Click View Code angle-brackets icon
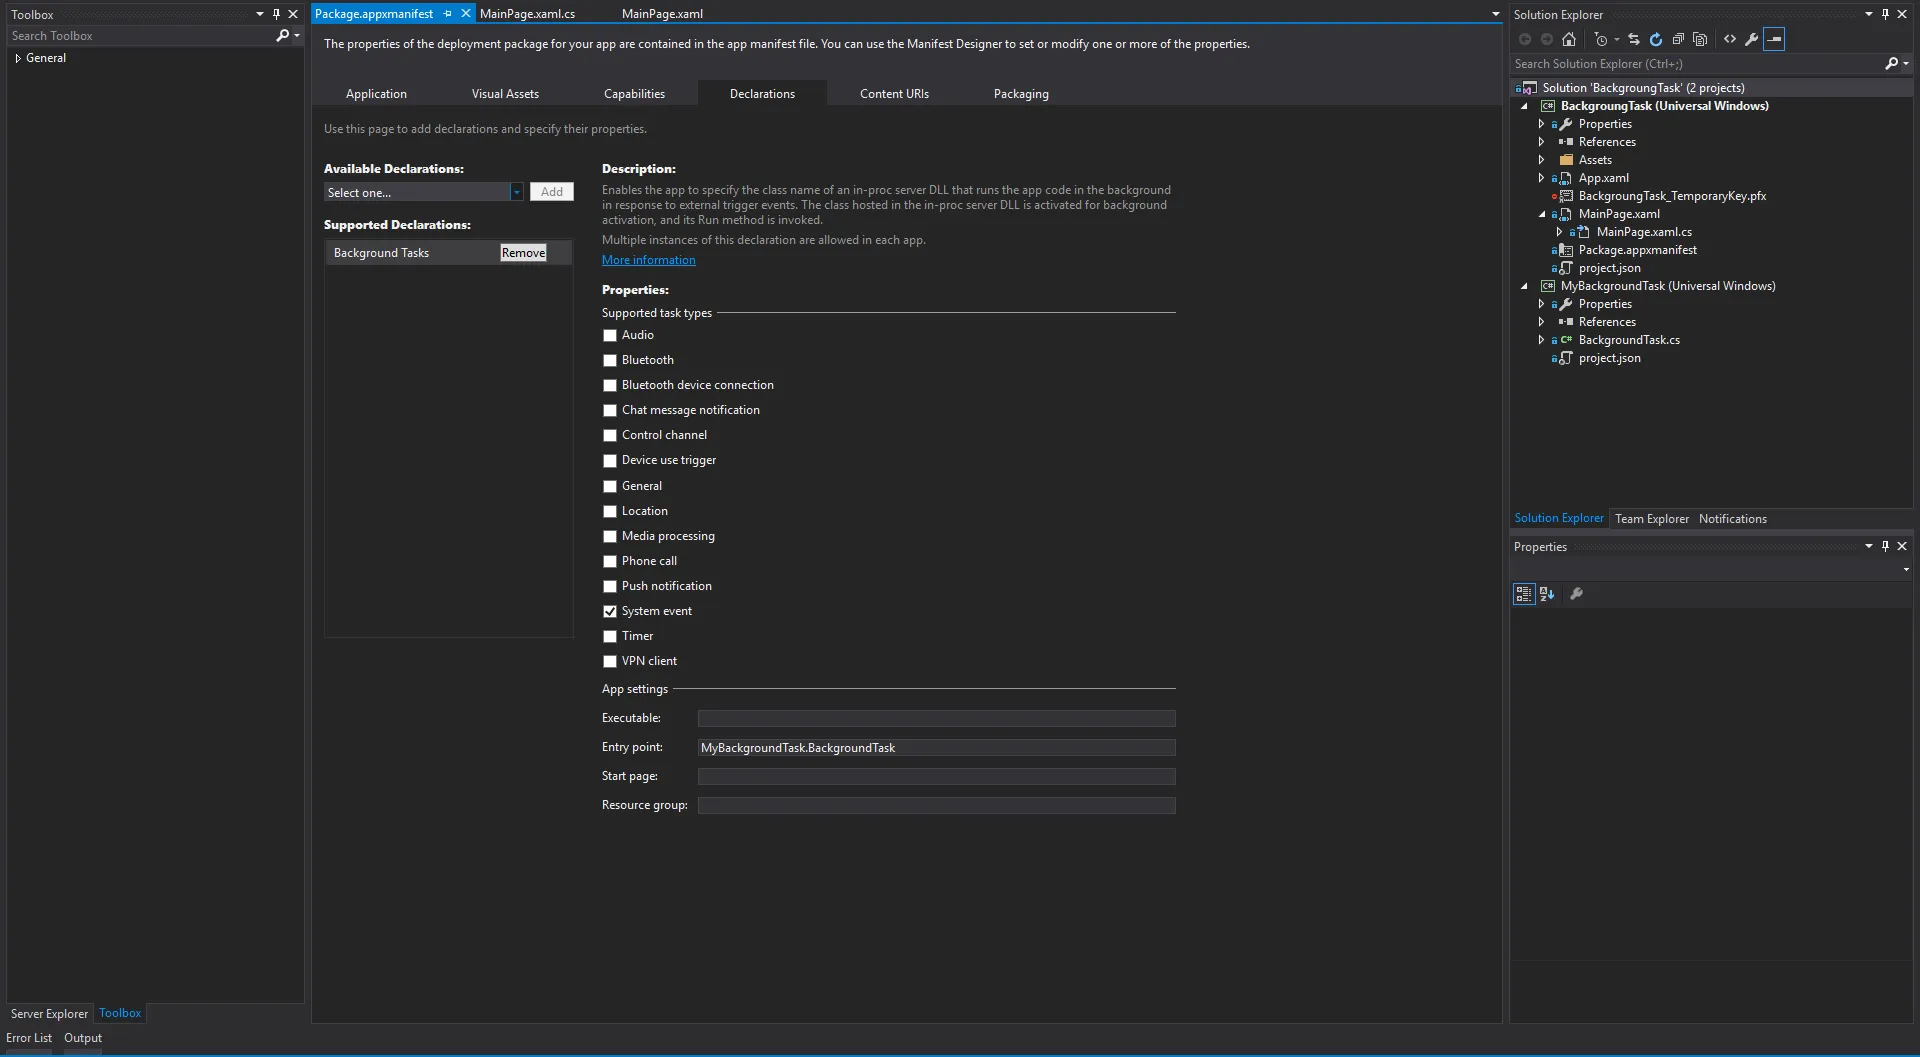The image size is (1920, 1057). click(x=1729, y=39)
